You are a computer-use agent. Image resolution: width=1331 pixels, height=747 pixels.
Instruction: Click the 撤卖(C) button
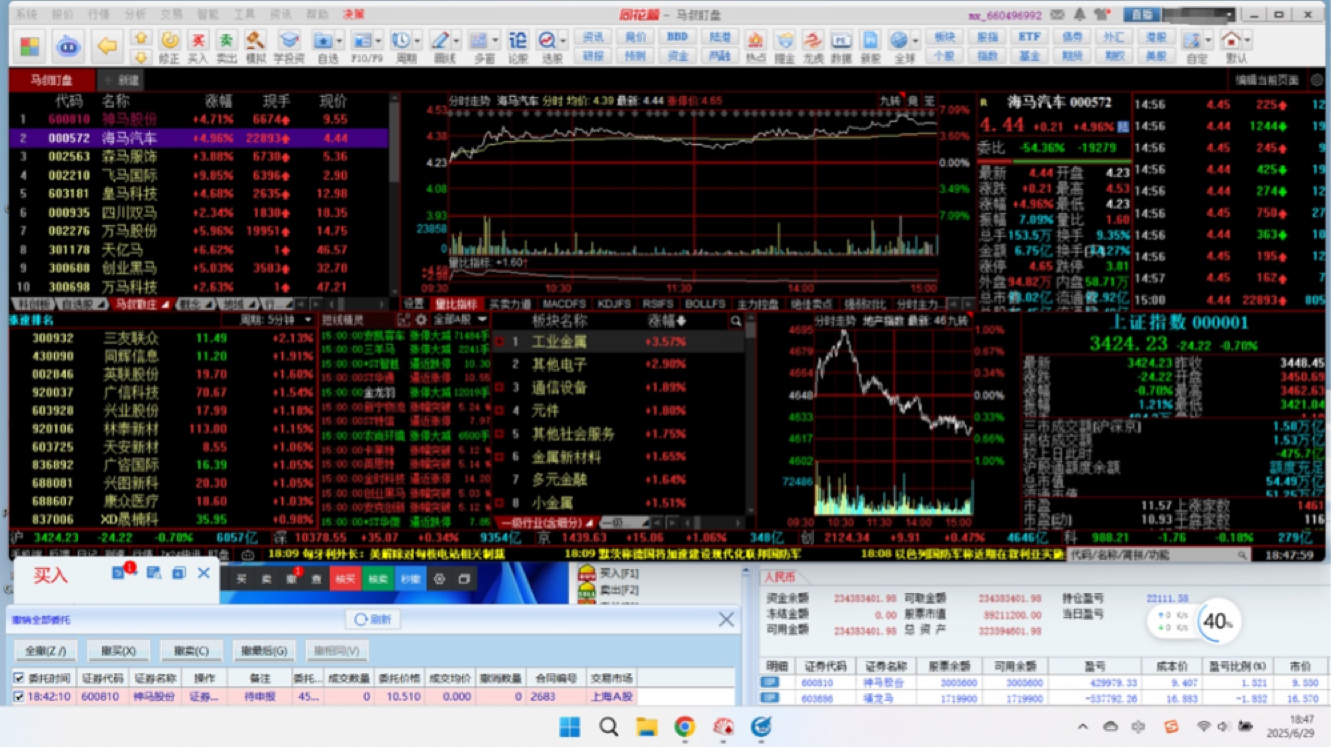[x=190, y=651]
